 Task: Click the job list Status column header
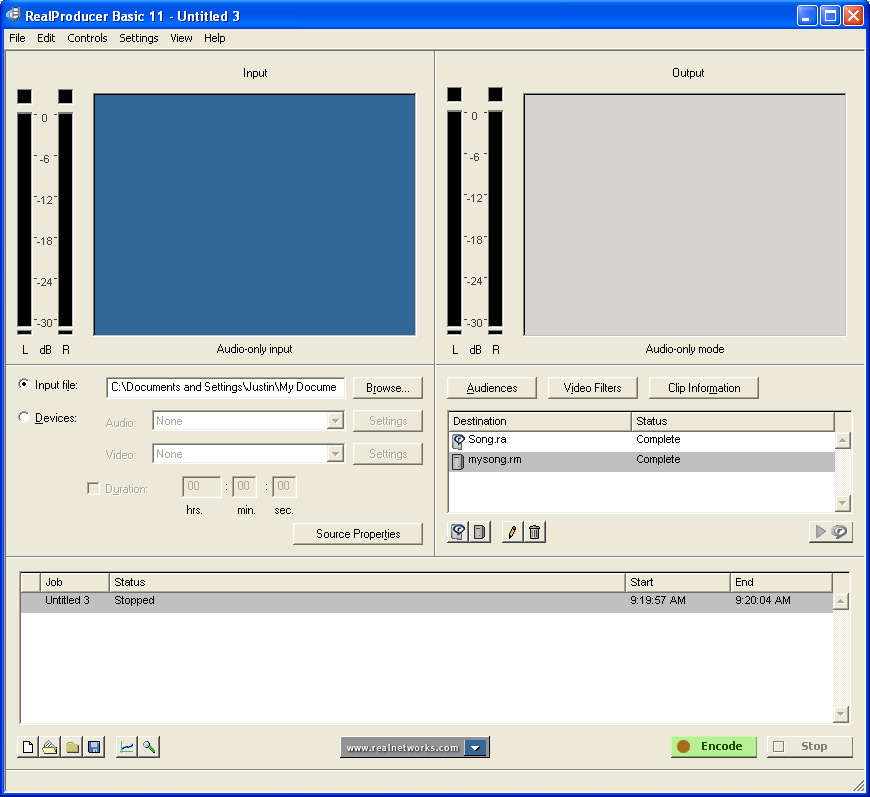[367, 582]
